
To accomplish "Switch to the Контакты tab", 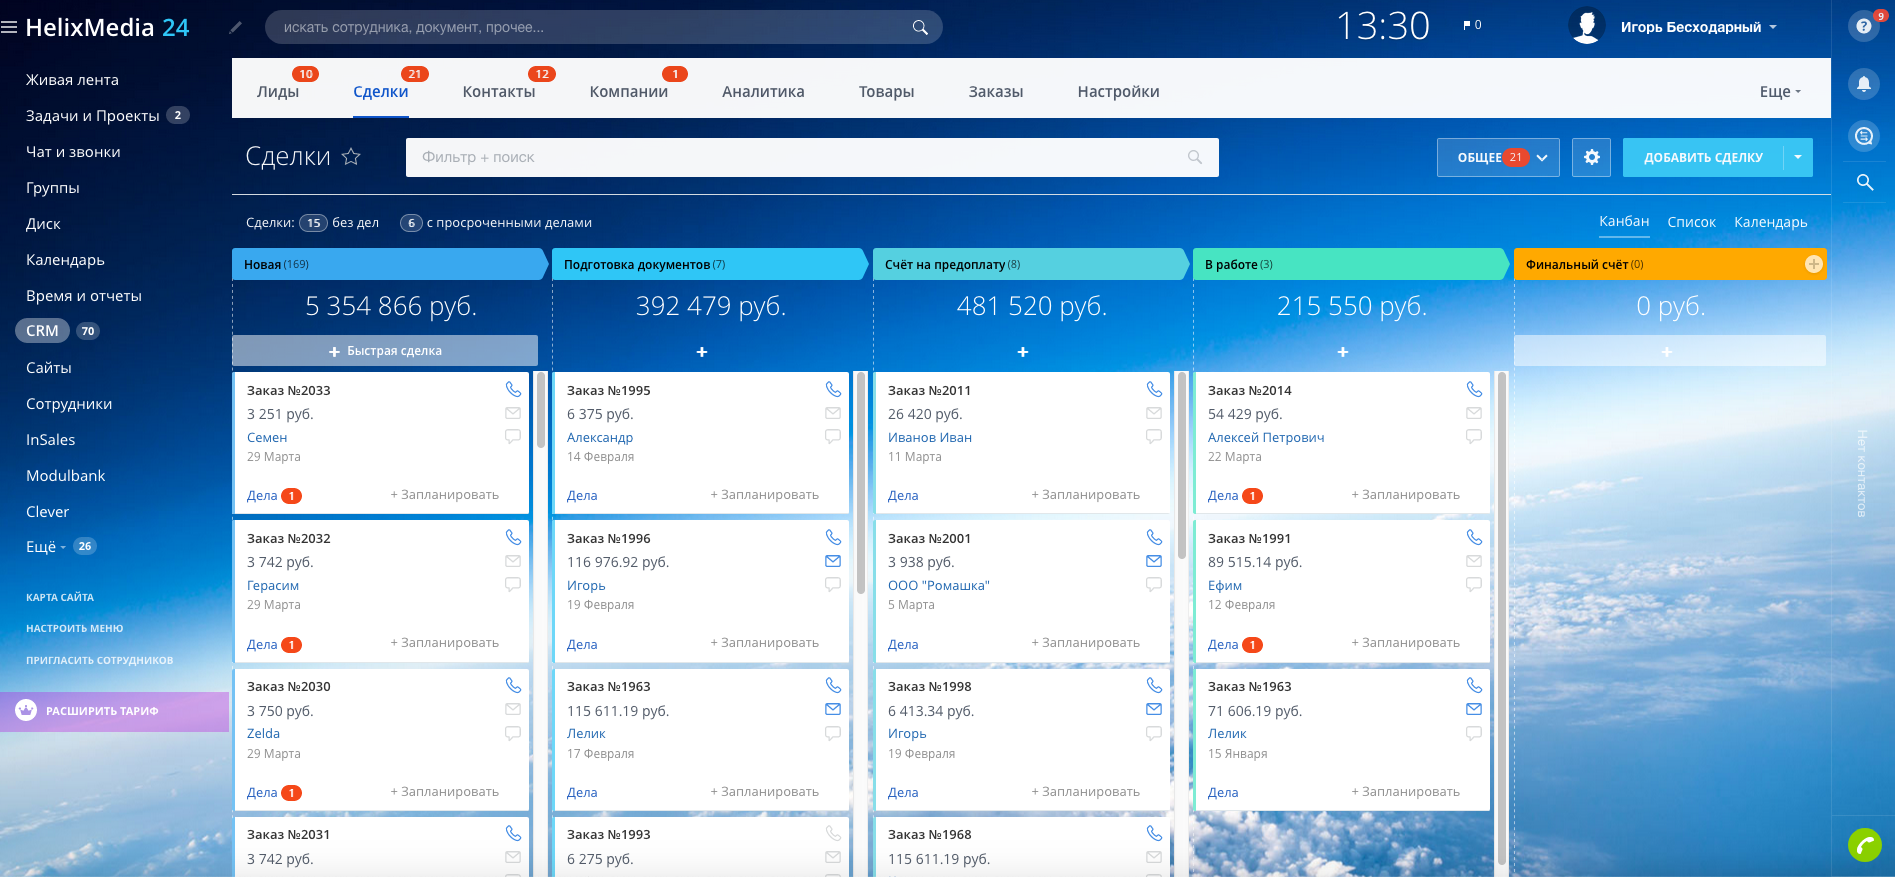I will click(498, 92).
